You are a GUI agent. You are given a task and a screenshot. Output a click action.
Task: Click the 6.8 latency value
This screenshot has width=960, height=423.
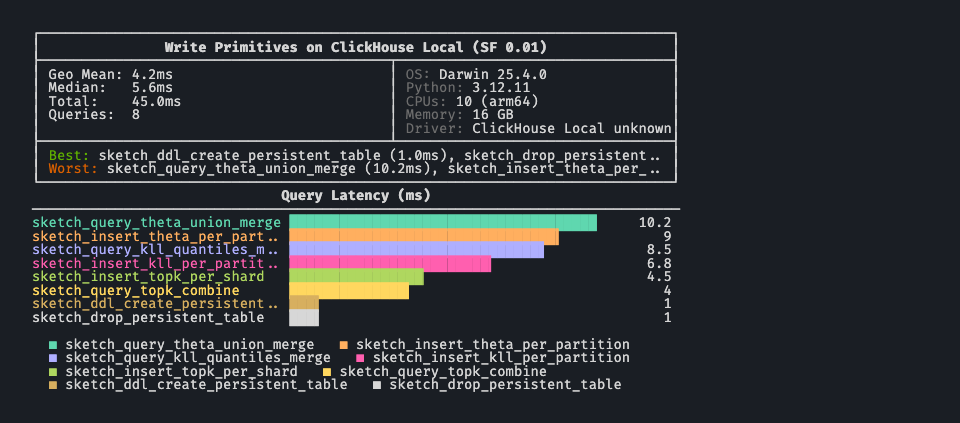coord(659,264)
